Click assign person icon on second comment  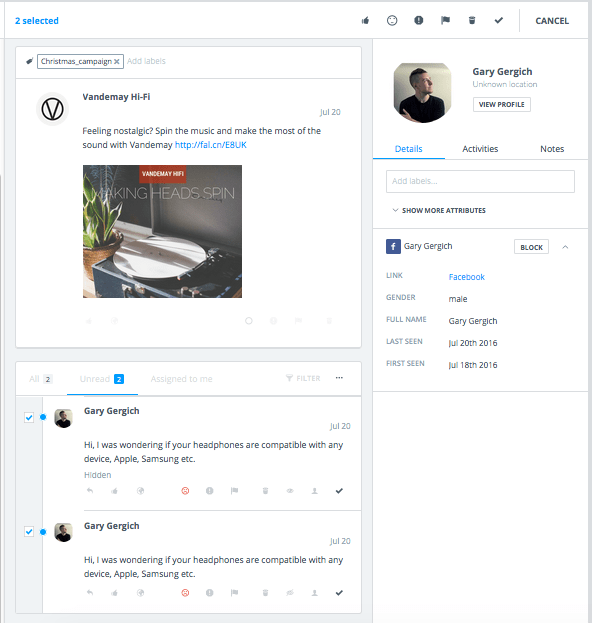click(x=314, y=593)
